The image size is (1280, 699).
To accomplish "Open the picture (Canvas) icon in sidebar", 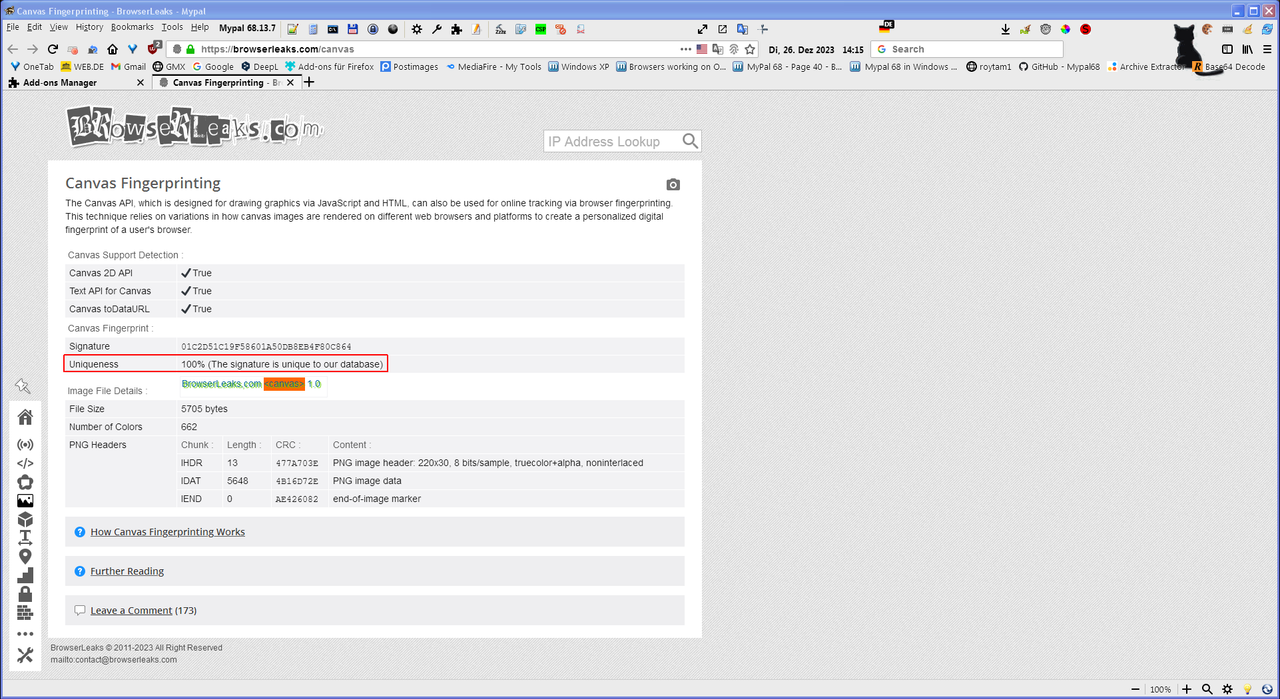I will 25,501.
